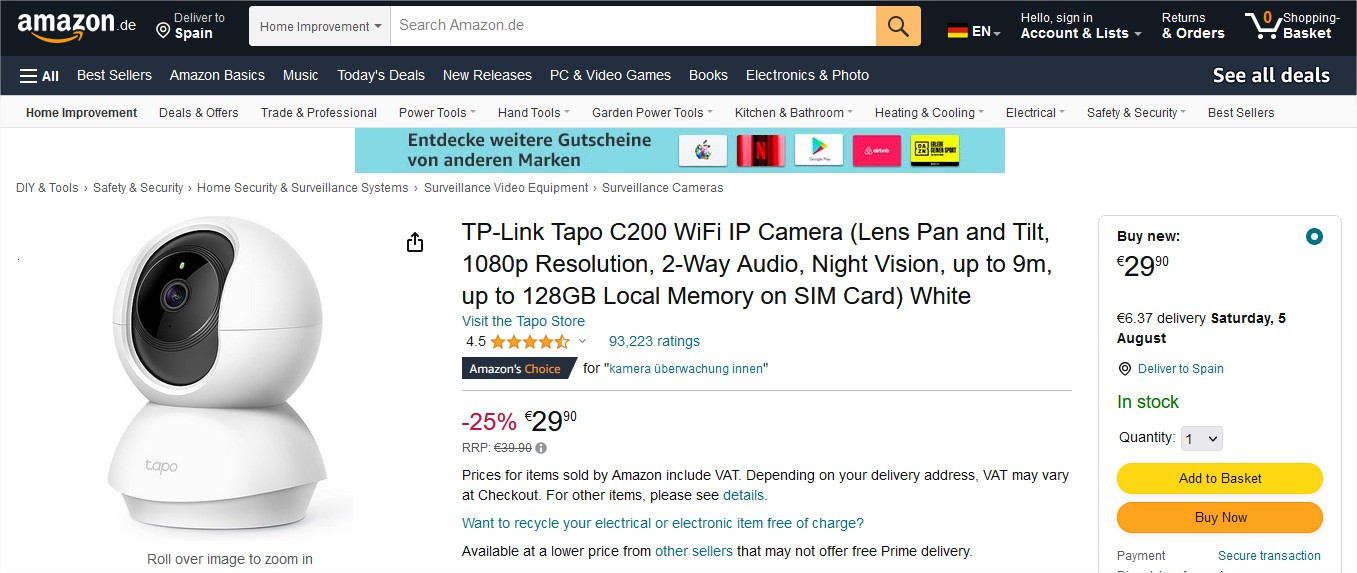Viewport: 1357px width, 573px height.
Task: Click the Search Amazon.de input field
Action: 633,26
